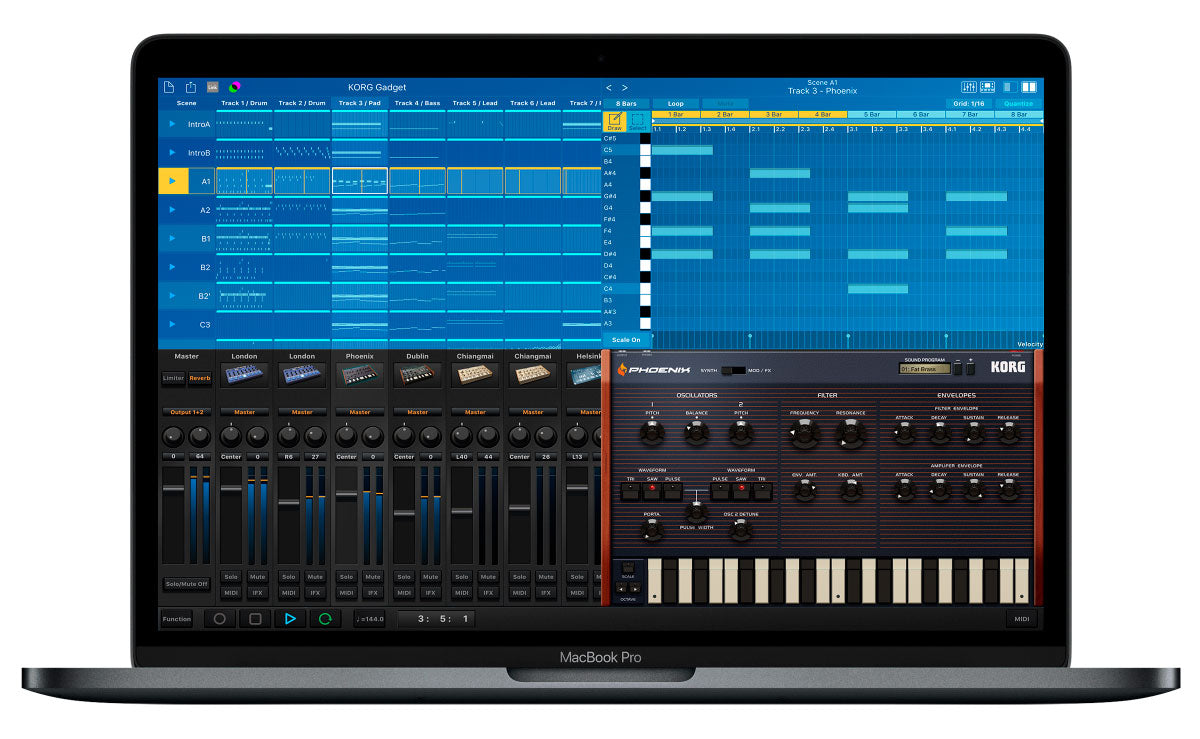Screen dimensions: 1200x739
Task: Click the Quantize button
Action: point(1018,103)
